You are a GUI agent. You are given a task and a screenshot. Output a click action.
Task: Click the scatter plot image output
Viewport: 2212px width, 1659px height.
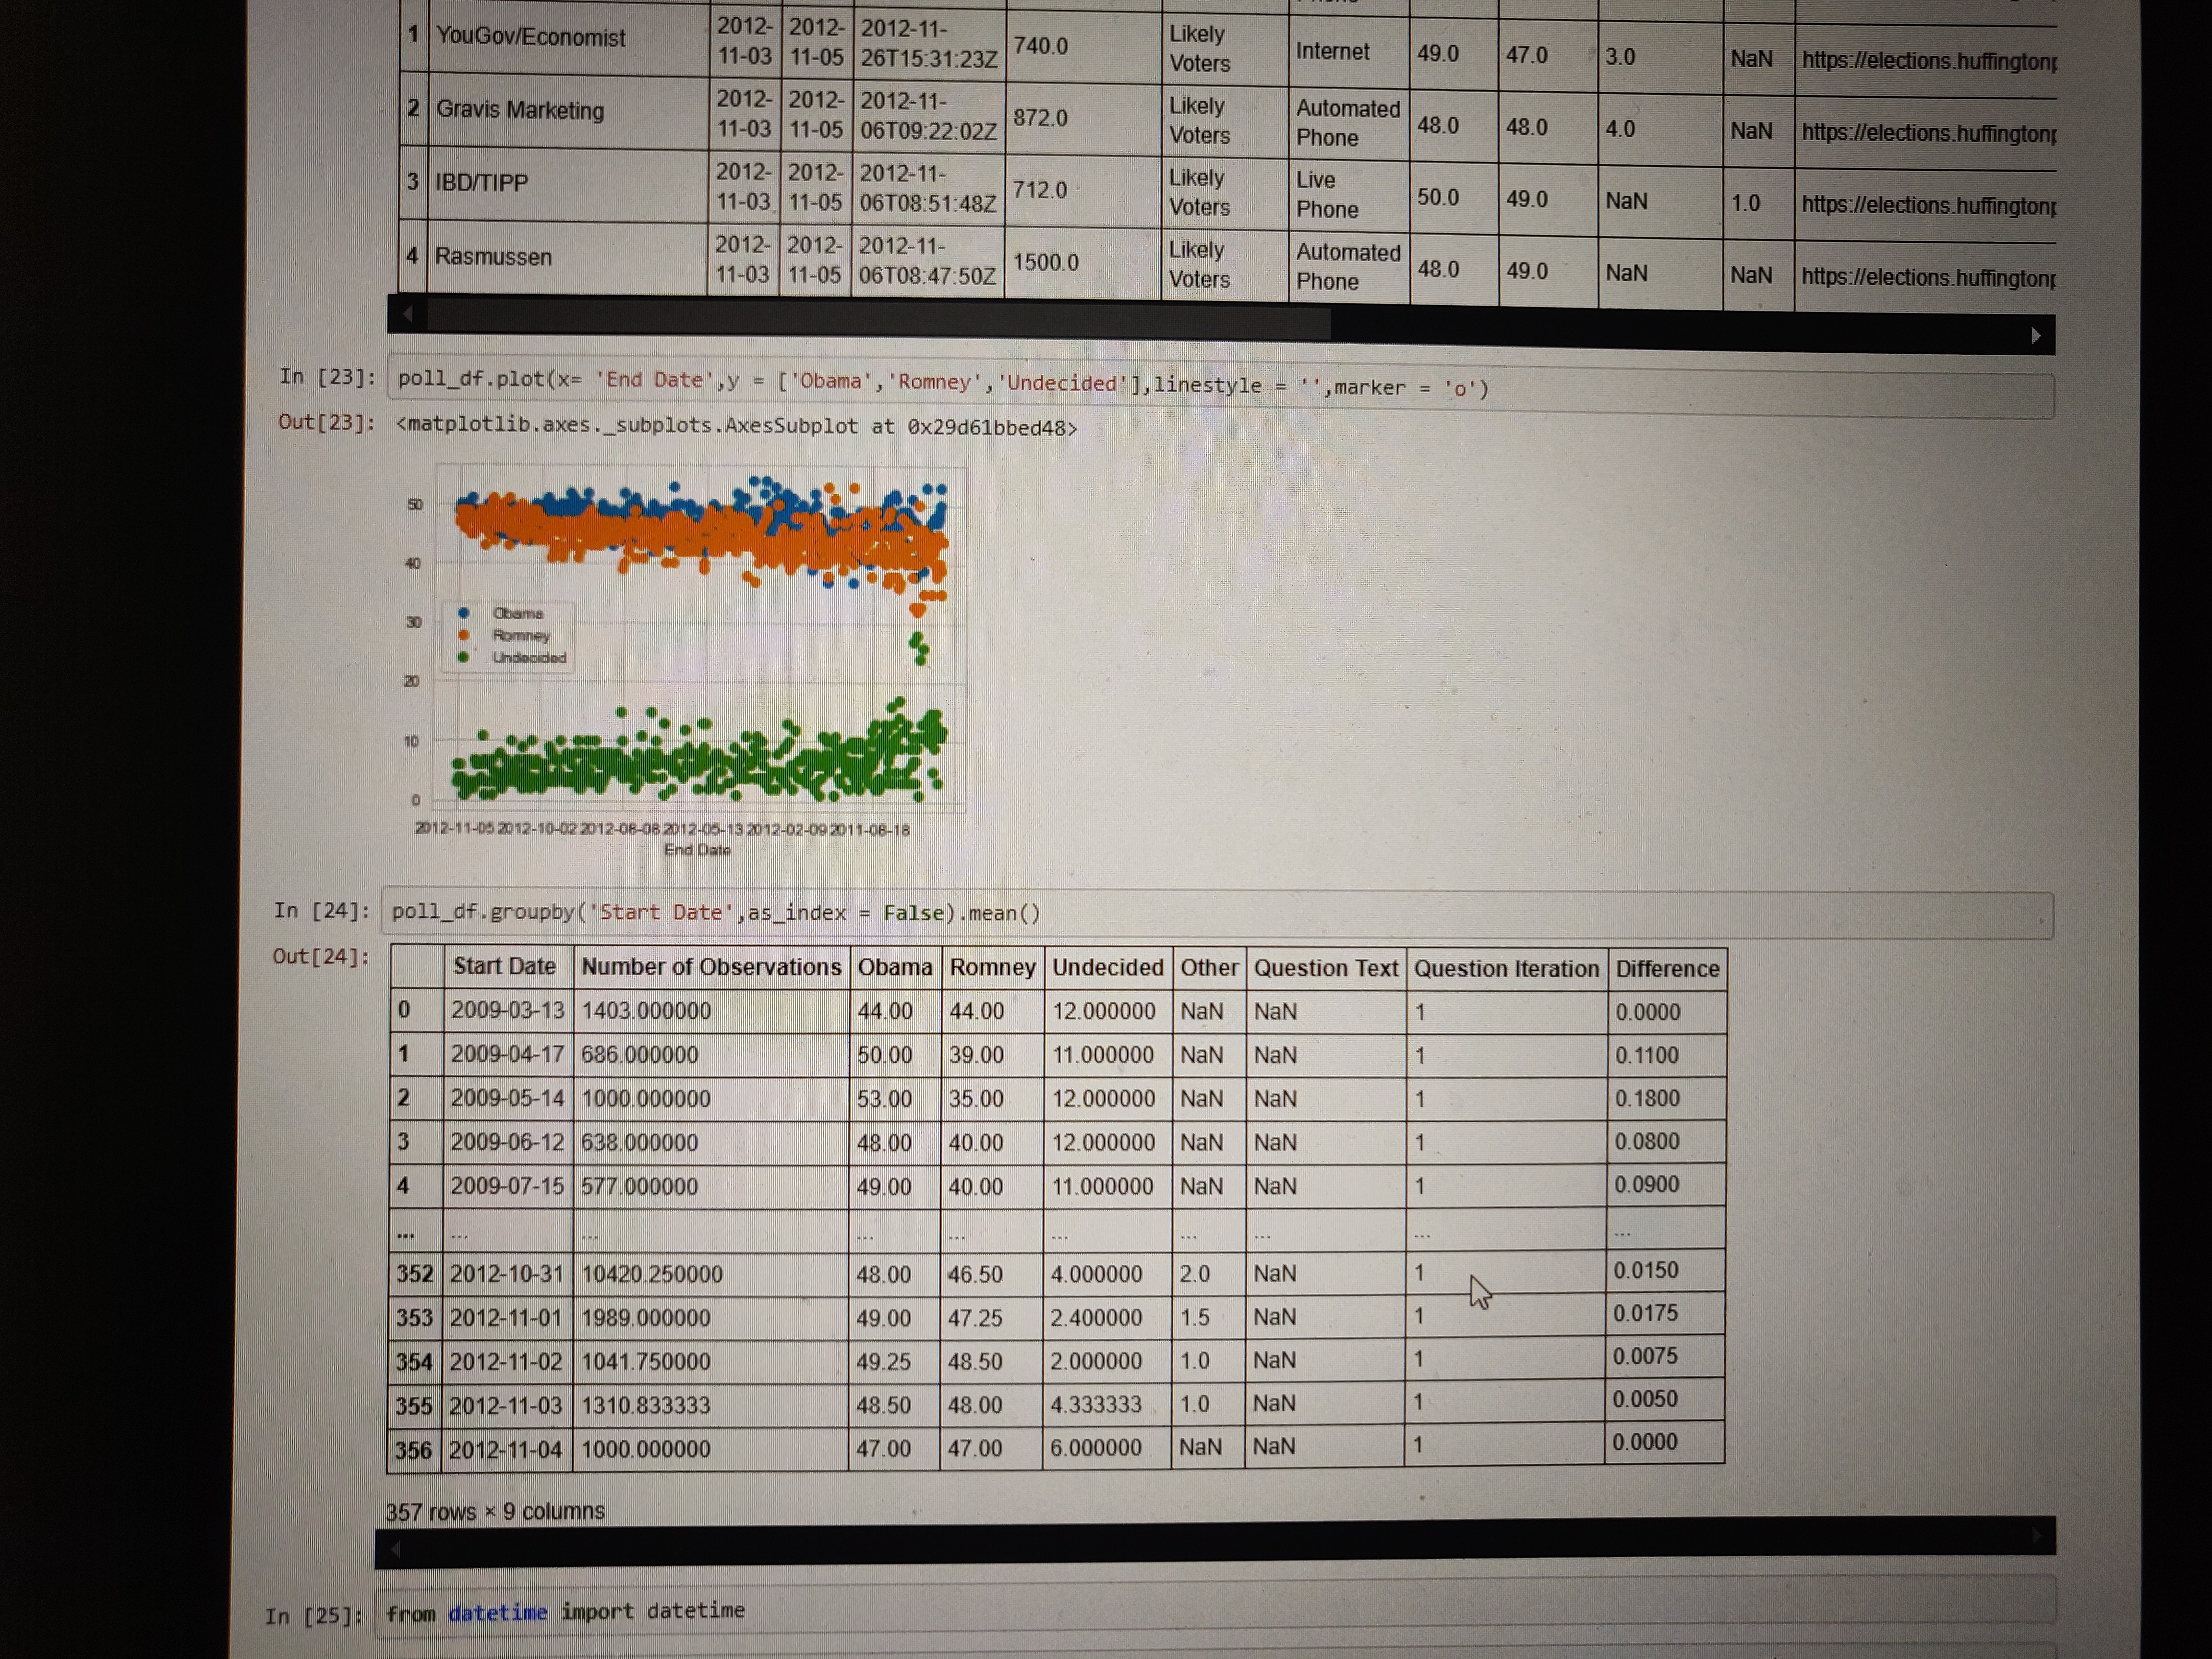pos(685,660)
